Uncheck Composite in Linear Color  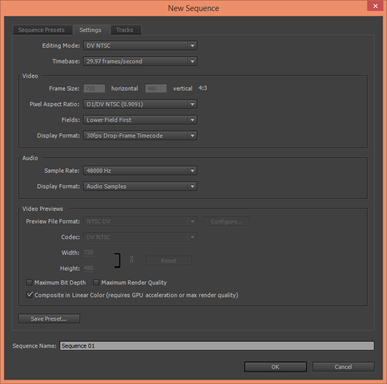[29, 295]
